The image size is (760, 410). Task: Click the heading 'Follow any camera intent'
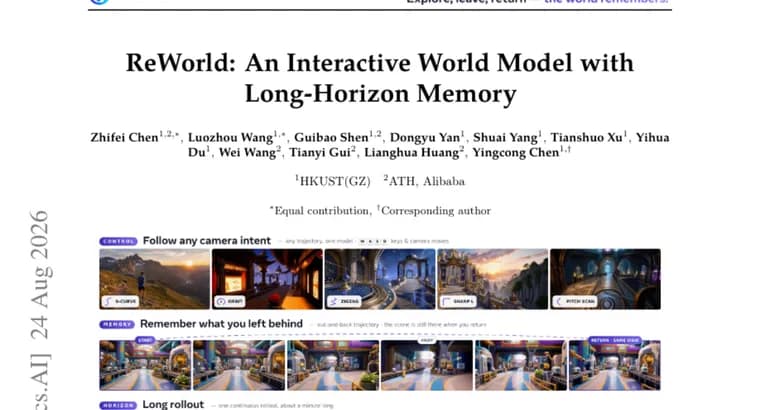(x=207, y=241)
